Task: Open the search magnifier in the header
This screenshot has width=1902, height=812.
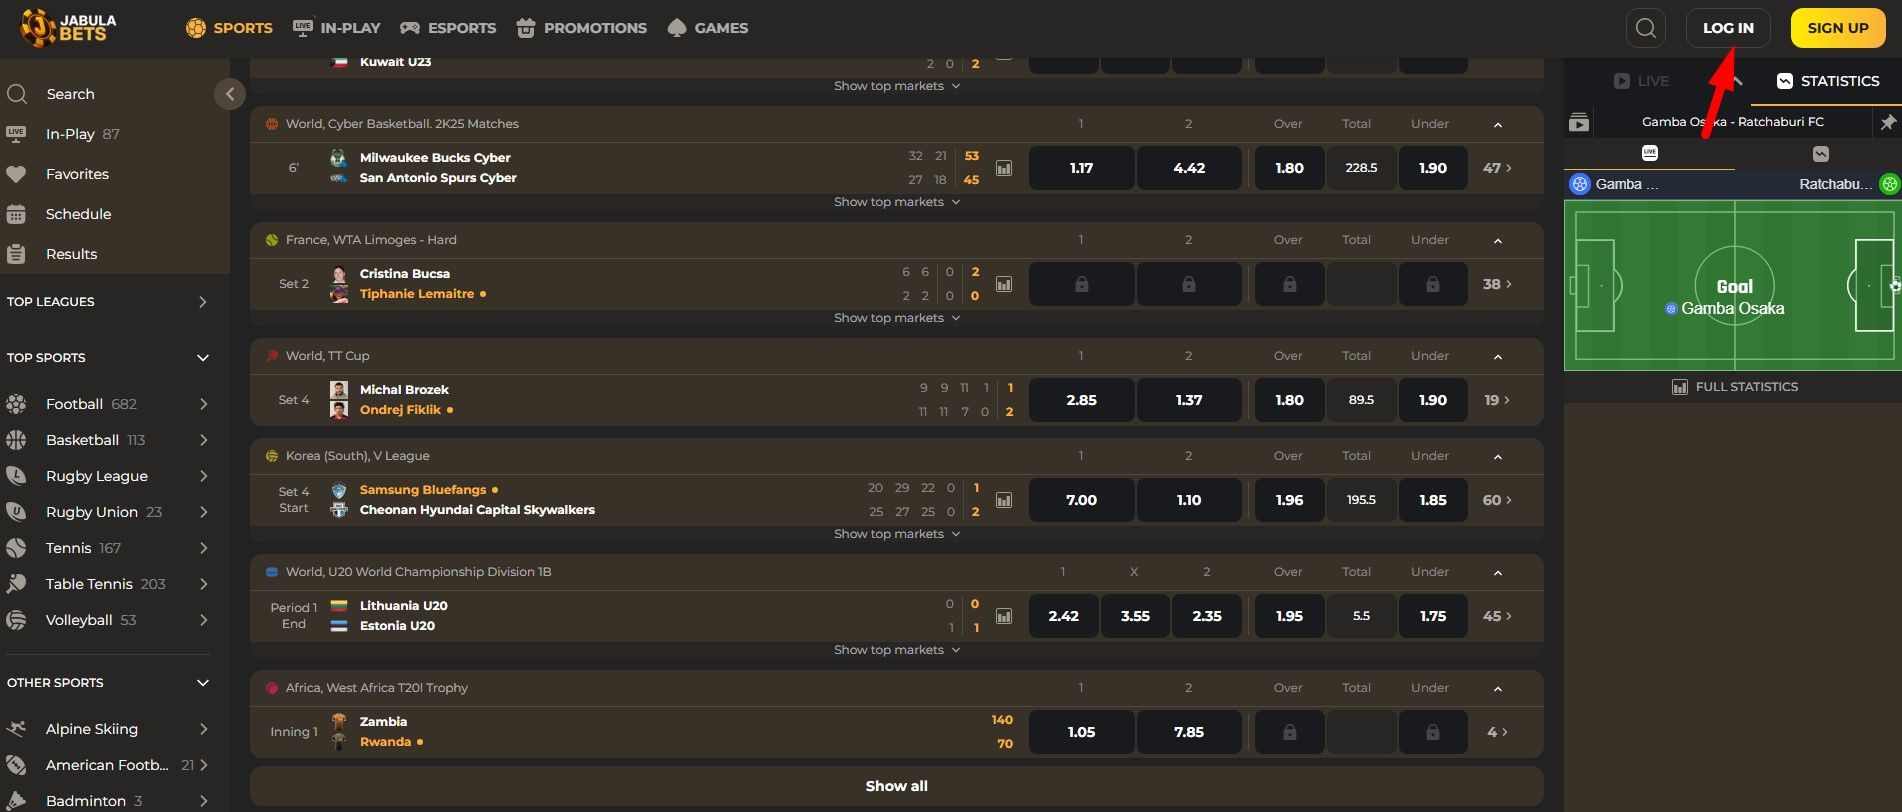Action: tap(1645, 28)
